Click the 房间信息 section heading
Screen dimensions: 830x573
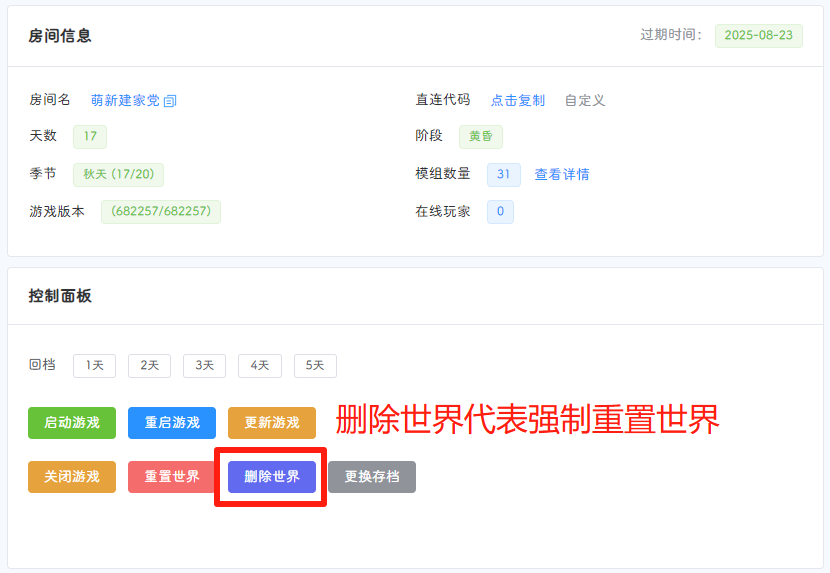pyautogui.click(x=60, y=36)
